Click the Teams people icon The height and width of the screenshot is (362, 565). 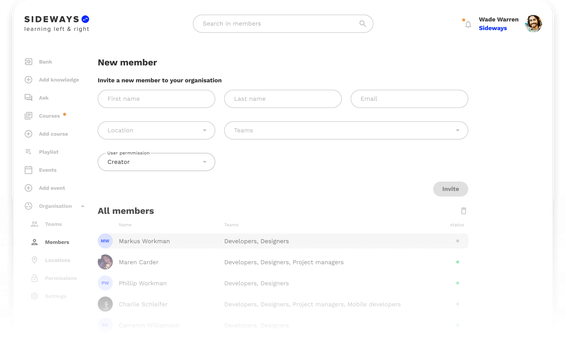(35, 224)
